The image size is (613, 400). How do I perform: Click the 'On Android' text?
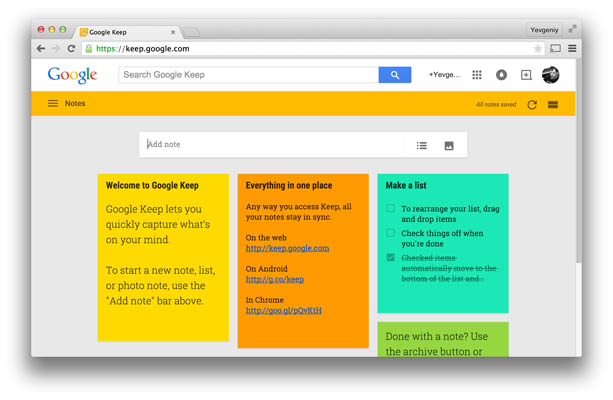[267, 269]
